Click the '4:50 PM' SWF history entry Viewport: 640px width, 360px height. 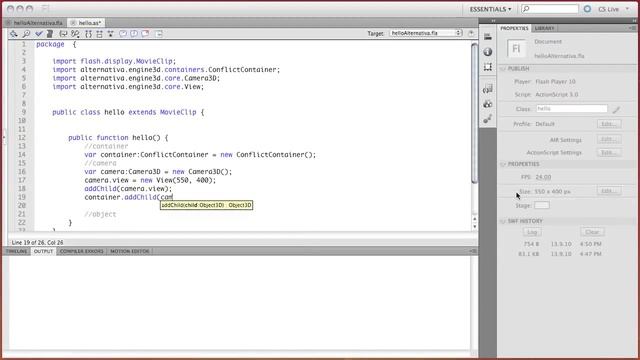(x=591, y=244)
